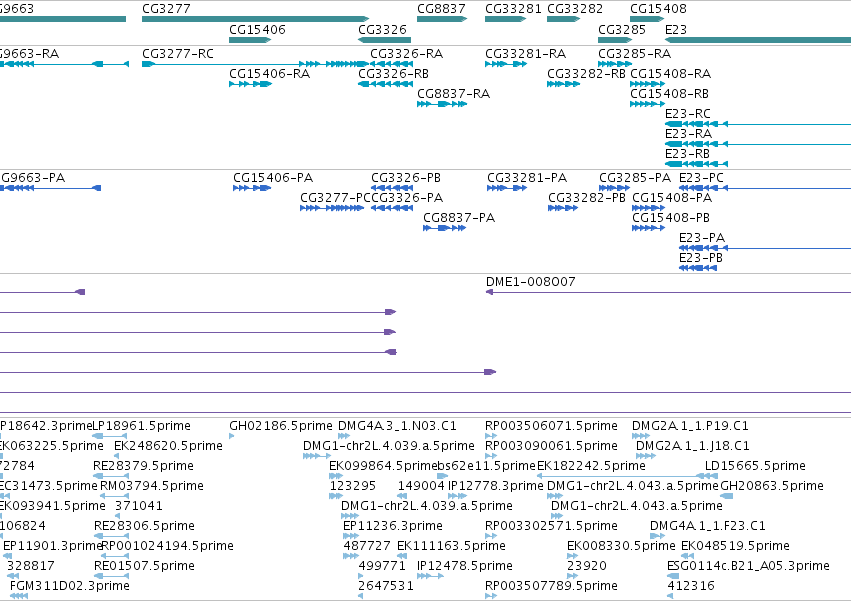This screenshot has height=601, width=851.
Task: Select the EK182242.5prime EST
Action: (x=627, y=476)
